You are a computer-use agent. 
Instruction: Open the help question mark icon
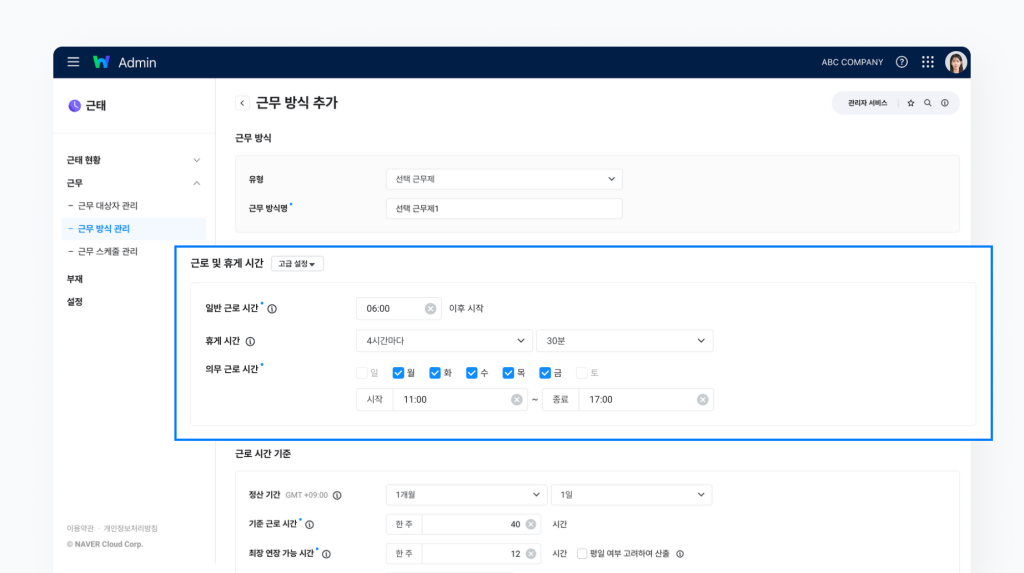click(901, 62)
